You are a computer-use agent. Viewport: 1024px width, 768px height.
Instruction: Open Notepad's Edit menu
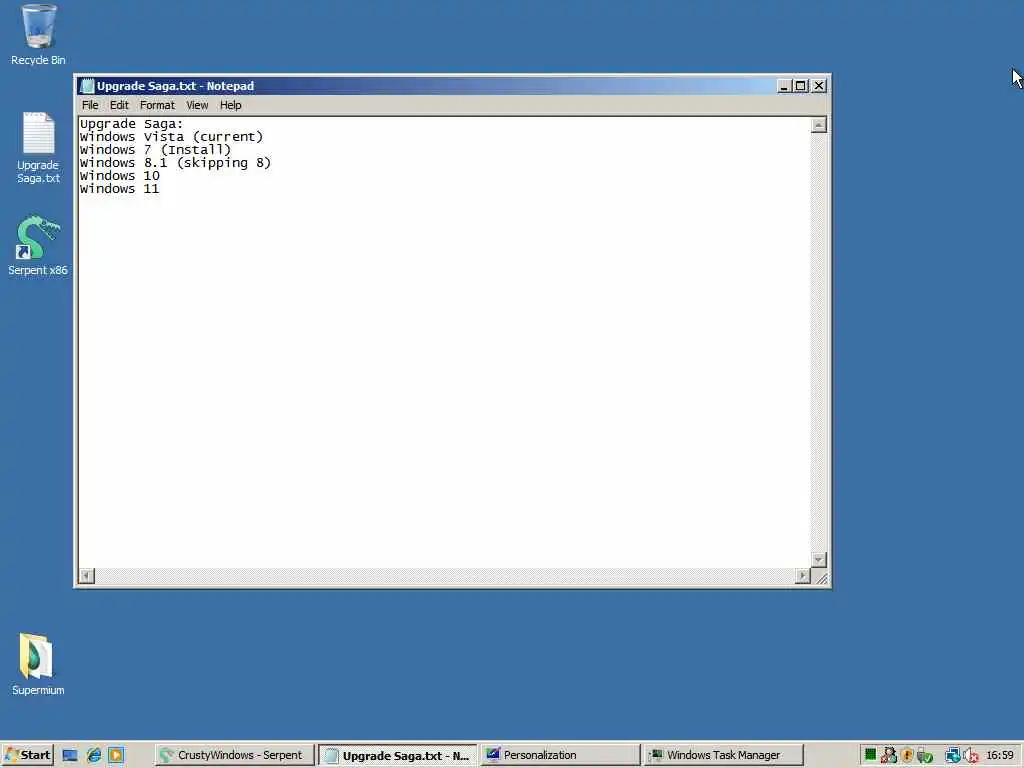[119, 105]
